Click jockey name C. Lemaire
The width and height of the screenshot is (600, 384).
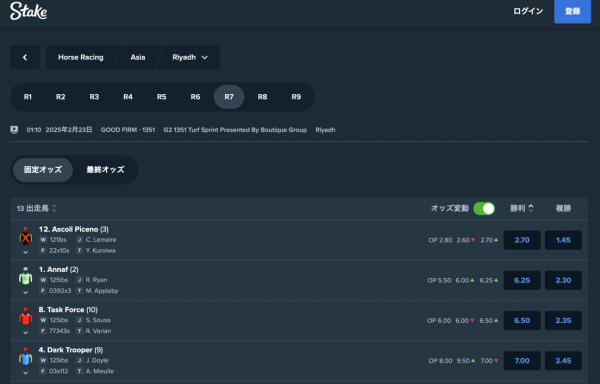(x=101, y=240)
